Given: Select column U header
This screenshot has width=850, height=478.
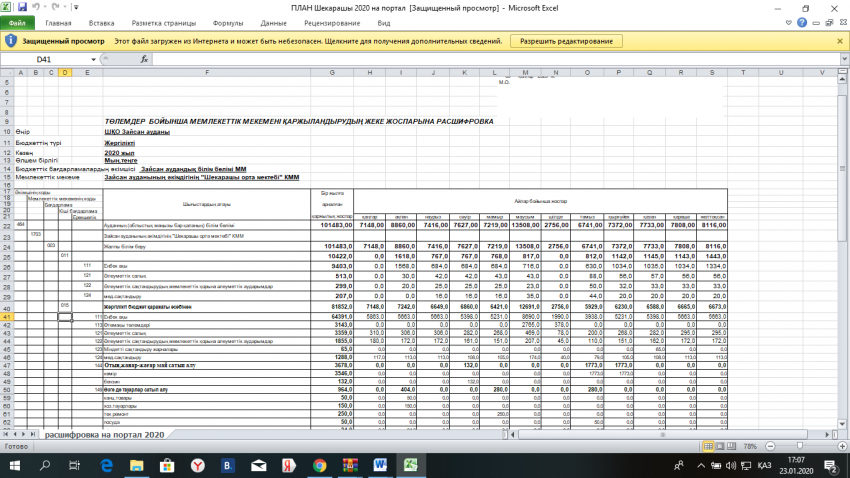Looking at the screenshot, I should pos(781,72).
